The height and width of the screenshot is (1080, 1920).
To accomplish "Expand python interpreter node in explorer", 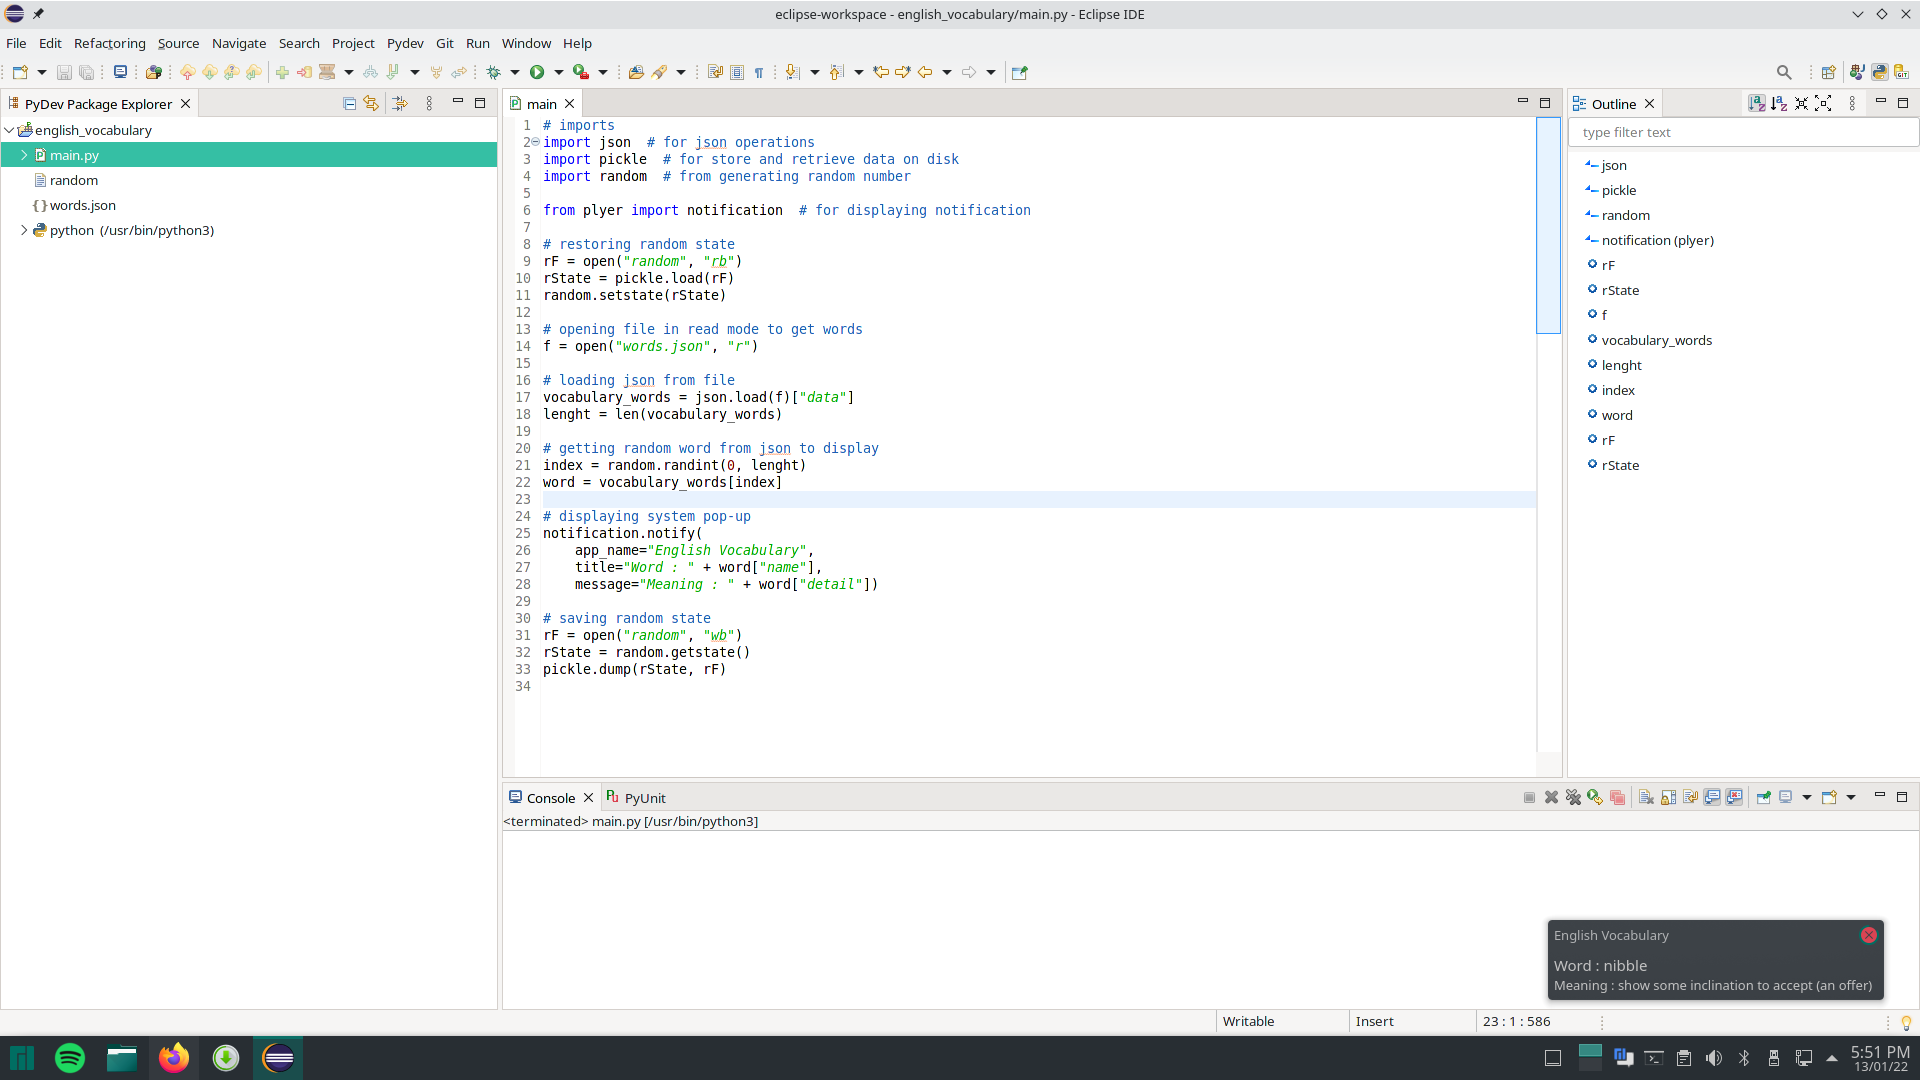I will click(x=24, y=230).
